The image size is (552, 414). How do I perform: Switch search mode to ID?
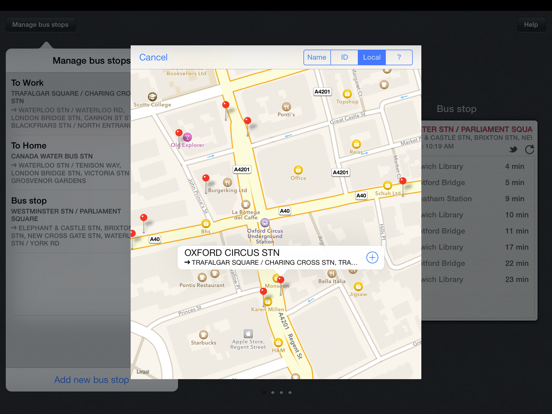click(x=344, y=57)
